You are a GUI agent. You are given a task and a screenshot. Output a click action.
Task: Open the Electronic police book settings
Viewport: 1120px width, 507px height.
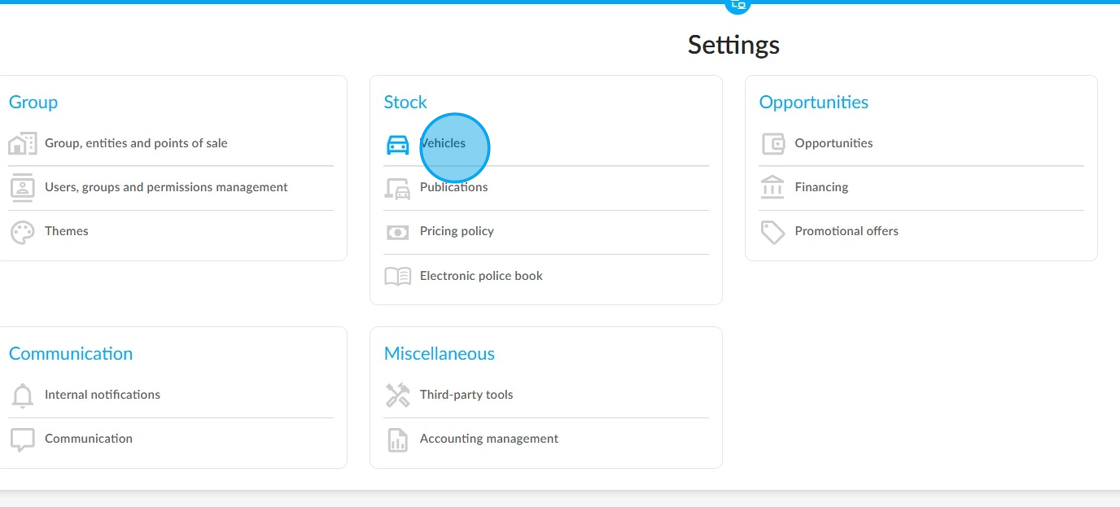tap(481, 276)
